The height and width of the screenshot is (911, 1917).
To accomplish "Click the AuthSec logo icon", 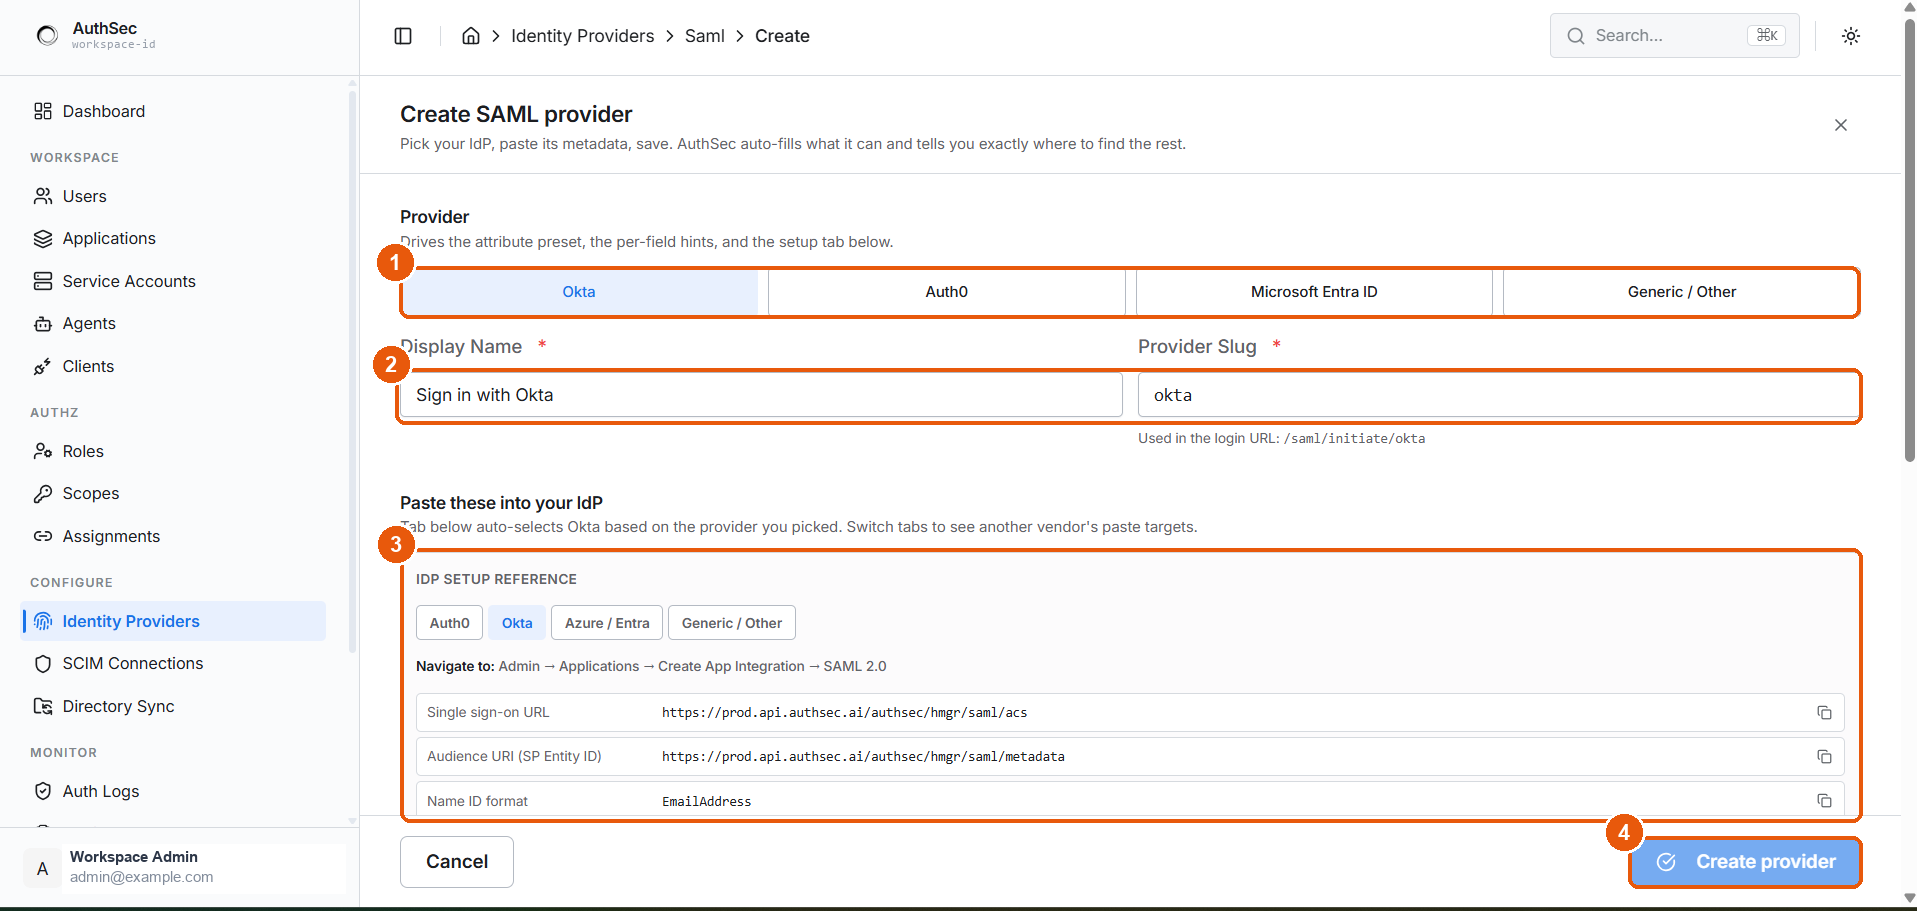I will coord(47,36).
